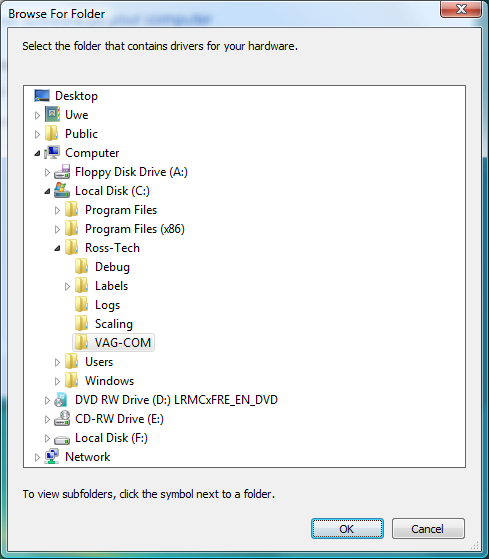The width and height of the screenshot is (489, 559).
Task: Click the Local Disk (F:) drive icon
Action: (62, 440)
